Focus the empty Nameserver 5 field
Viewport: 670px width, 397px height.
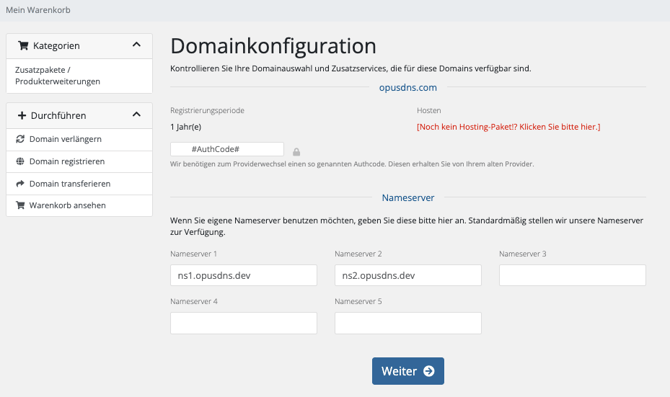pyautogui.click(x=408, y=323)
